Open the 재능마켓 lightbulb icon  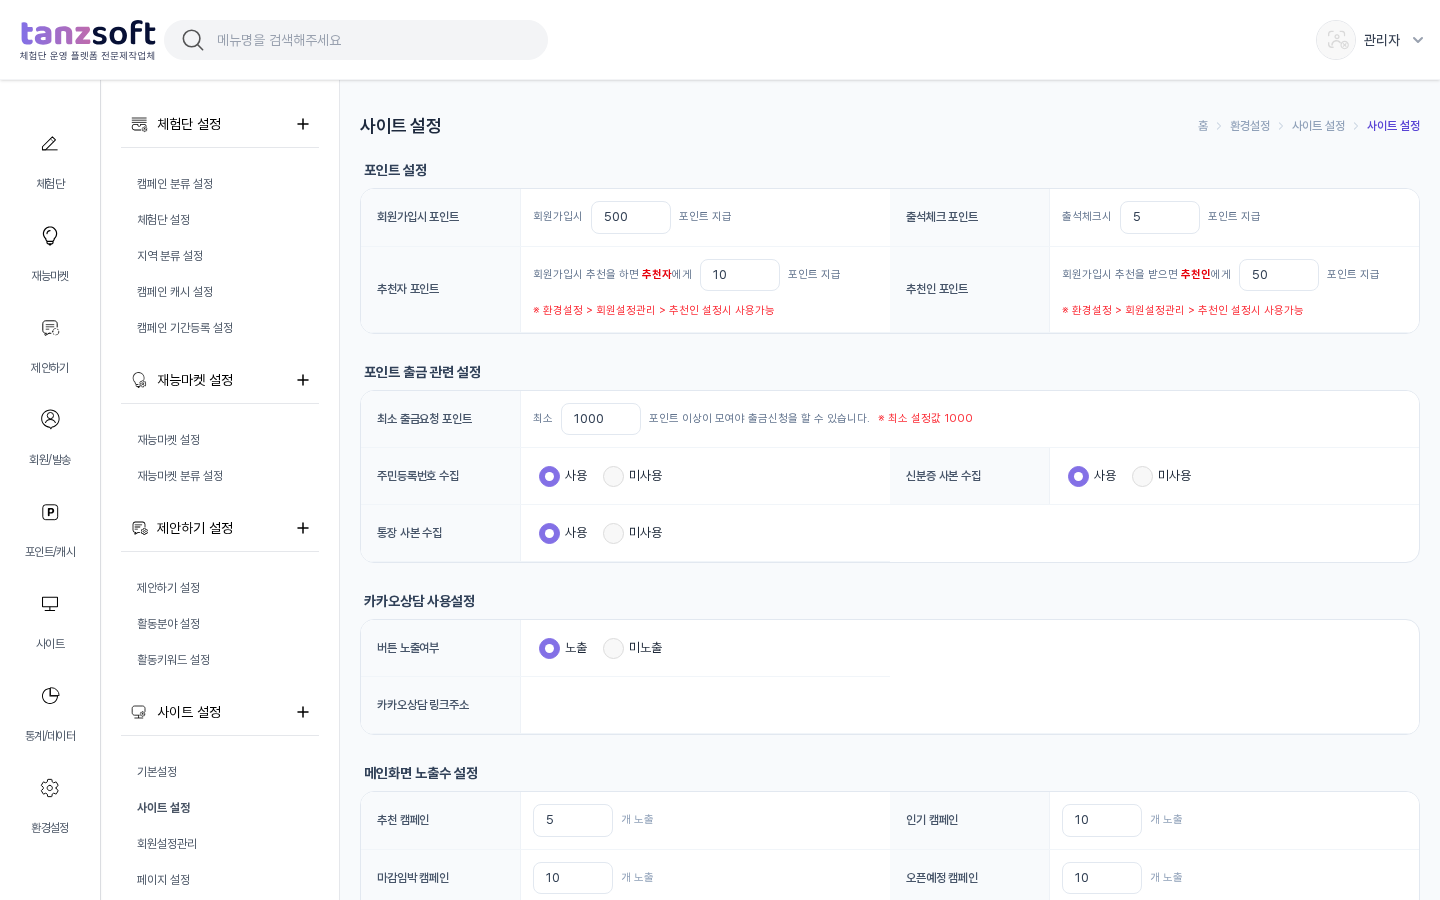(49, 236)
